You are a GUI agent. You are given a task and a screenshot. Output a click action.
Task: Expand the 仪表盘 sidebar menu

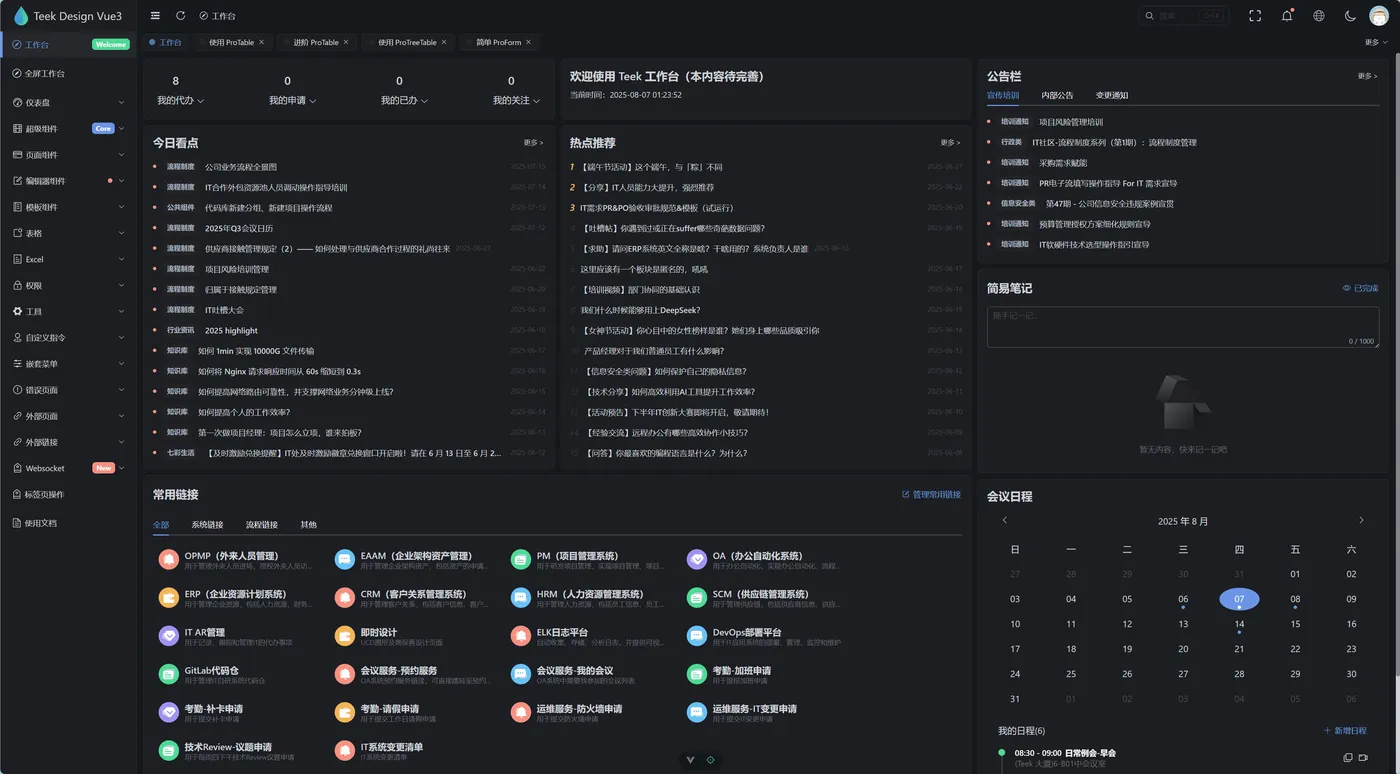click(x=68, y=102)
